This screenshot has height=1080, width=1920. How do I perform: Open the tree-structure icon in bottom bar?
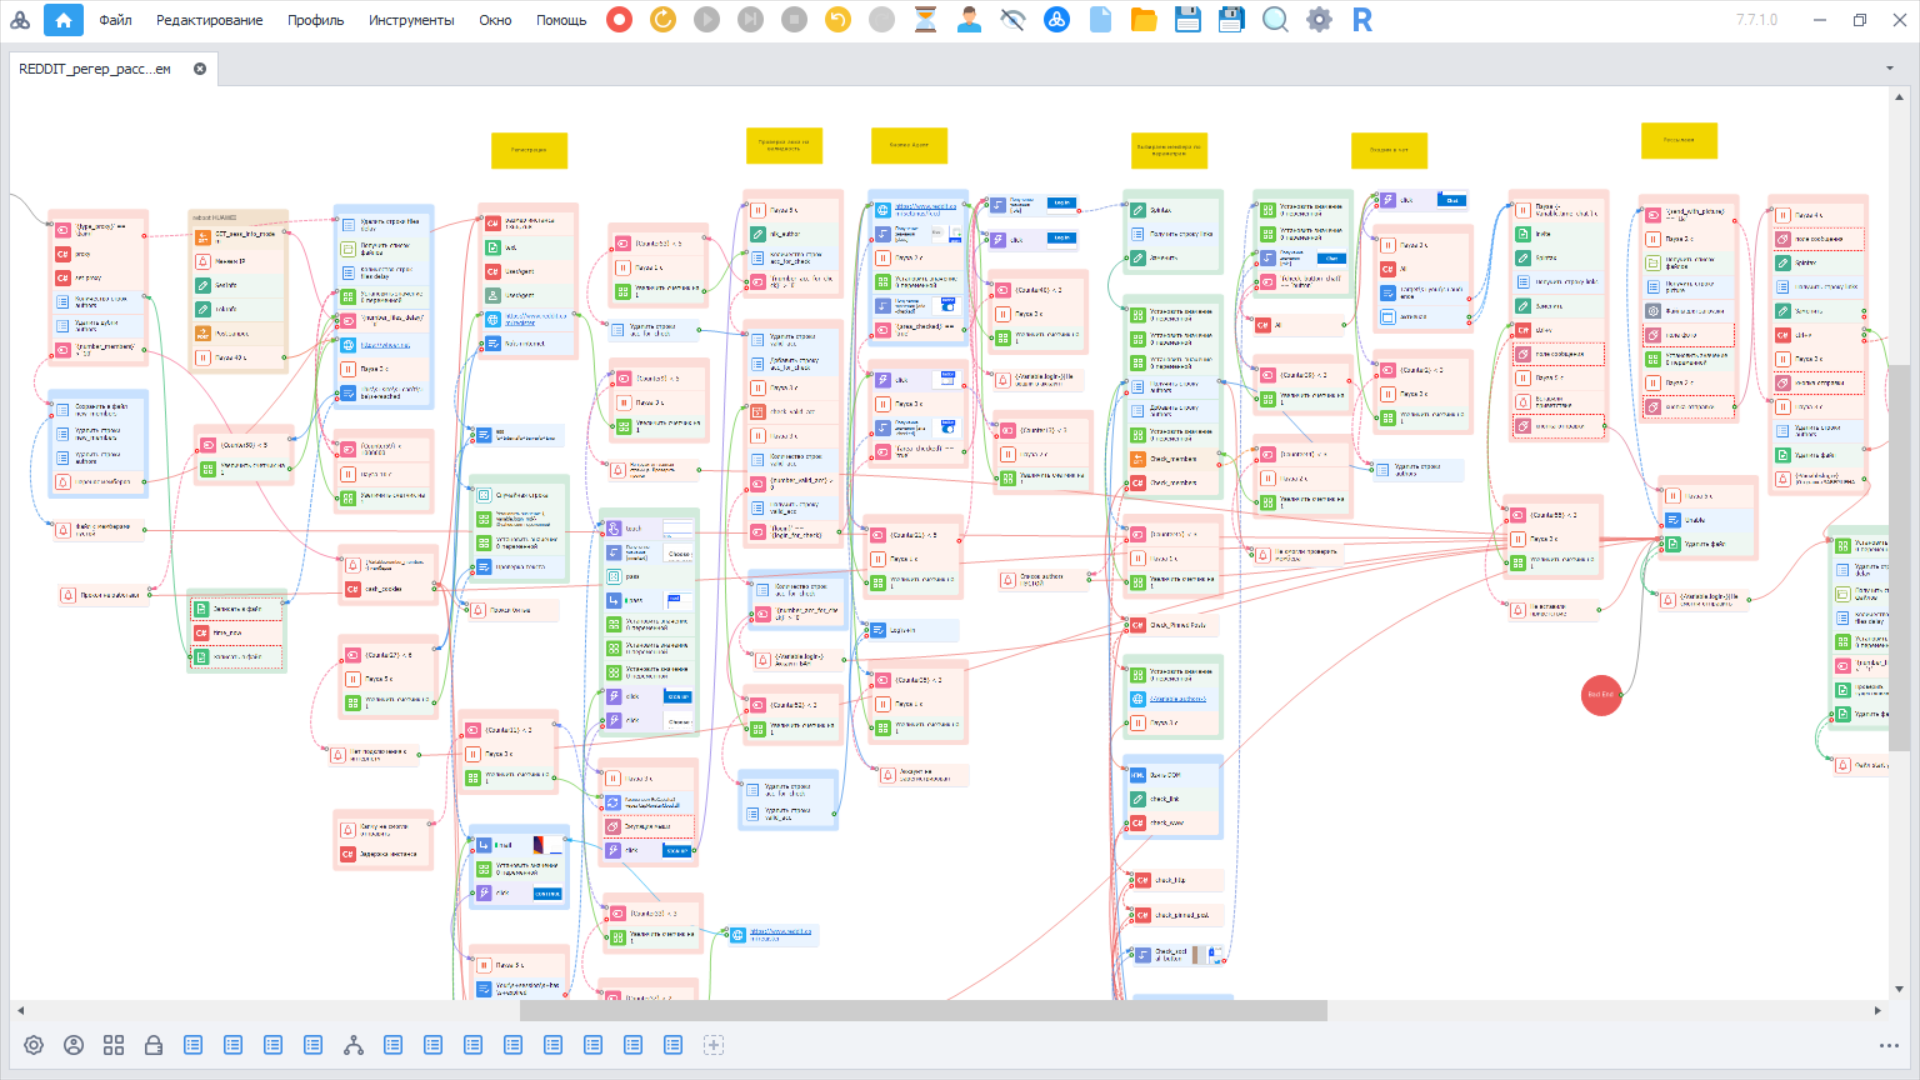(x=353, y=1045)
